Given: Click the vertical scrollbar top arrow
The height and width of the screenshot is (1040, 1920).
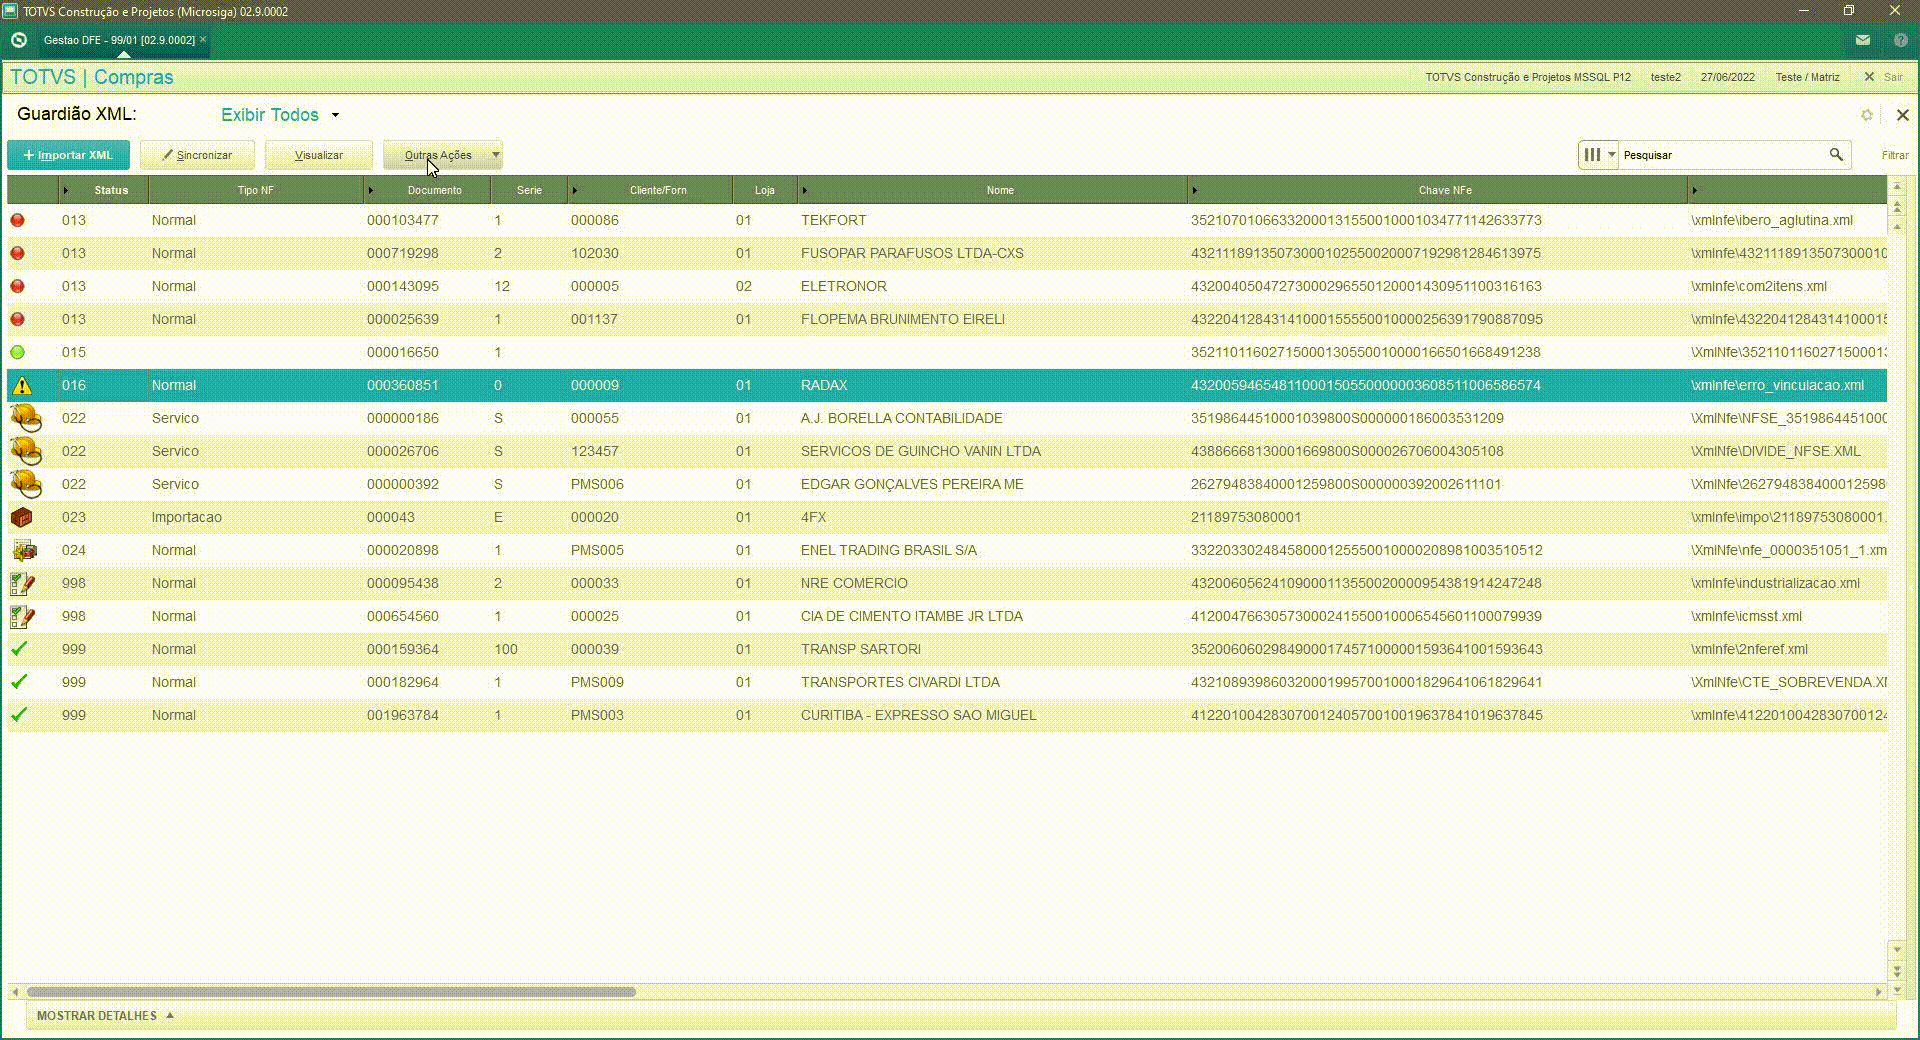Looking at the screenshot, I should tap(1897, 187).
